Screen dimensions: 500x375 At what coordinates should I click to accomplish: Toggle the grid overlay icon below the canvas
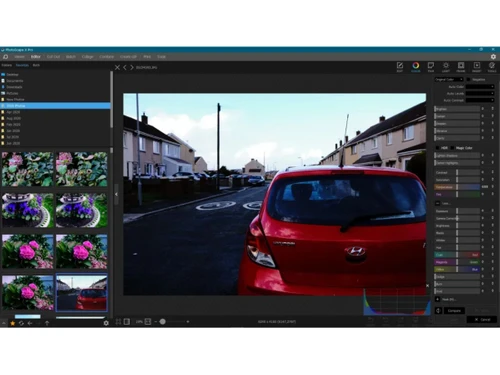(x=118, y=322)
